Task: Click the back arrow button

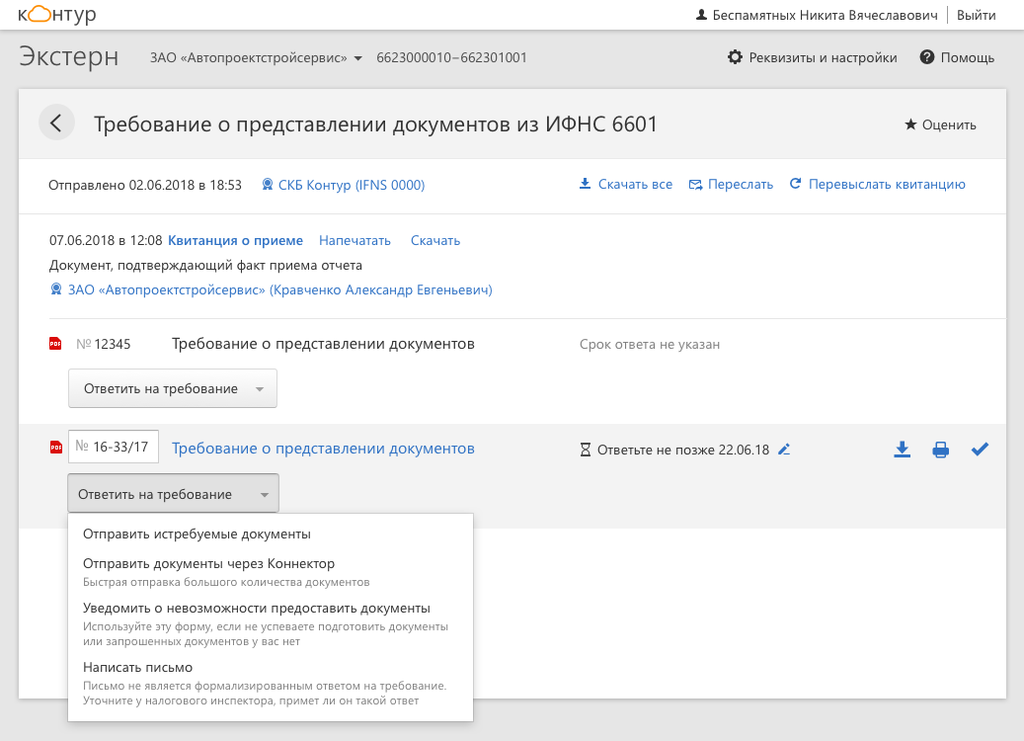Action: coord(56,123)
